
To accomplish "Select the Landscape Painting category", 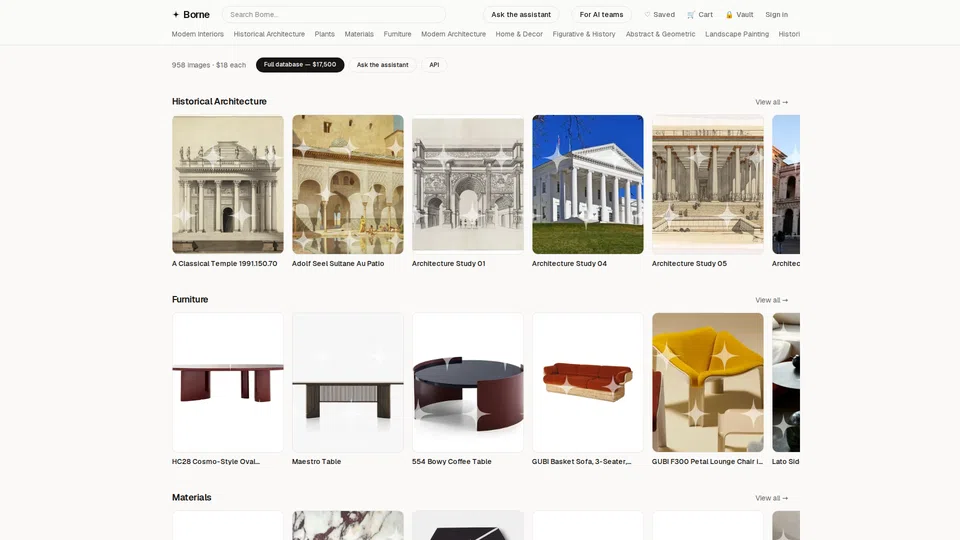I will [x=737, y=34].
